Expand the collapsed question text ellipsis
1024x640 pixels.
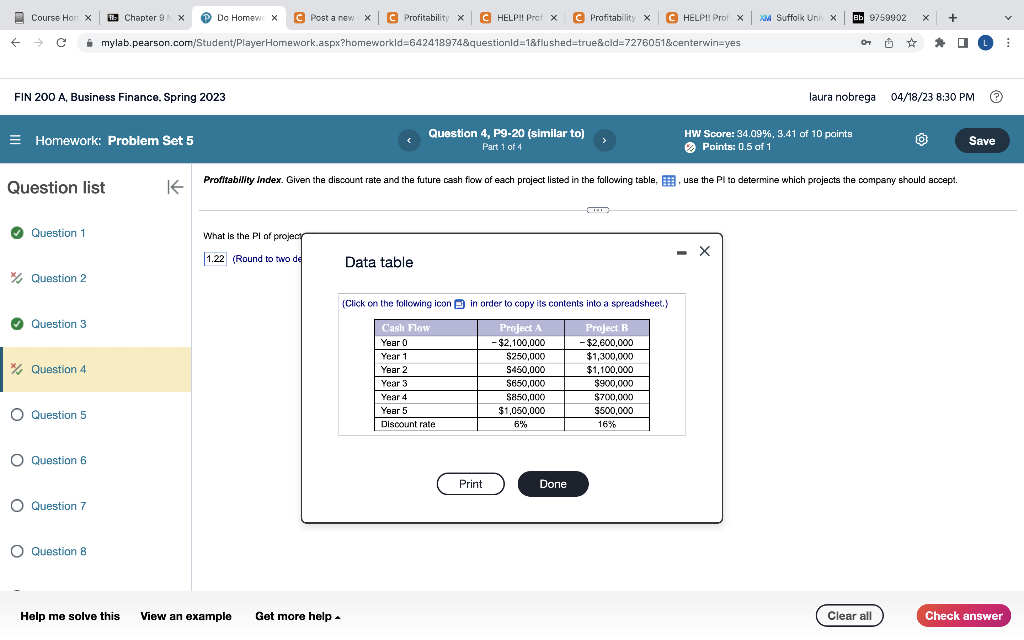598,211
